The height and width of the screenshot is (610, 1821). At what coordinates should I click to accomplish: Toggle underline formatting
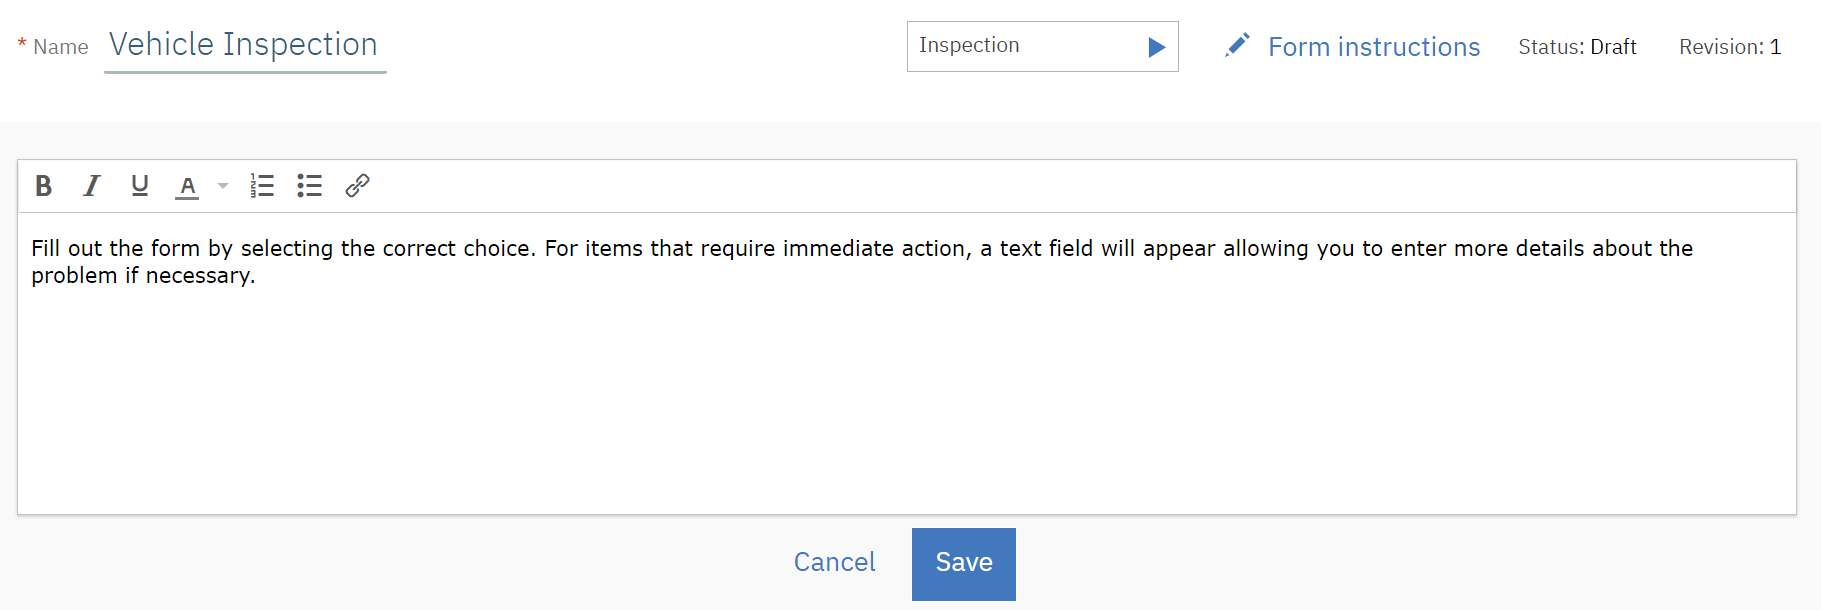click(x=139, y=185)
